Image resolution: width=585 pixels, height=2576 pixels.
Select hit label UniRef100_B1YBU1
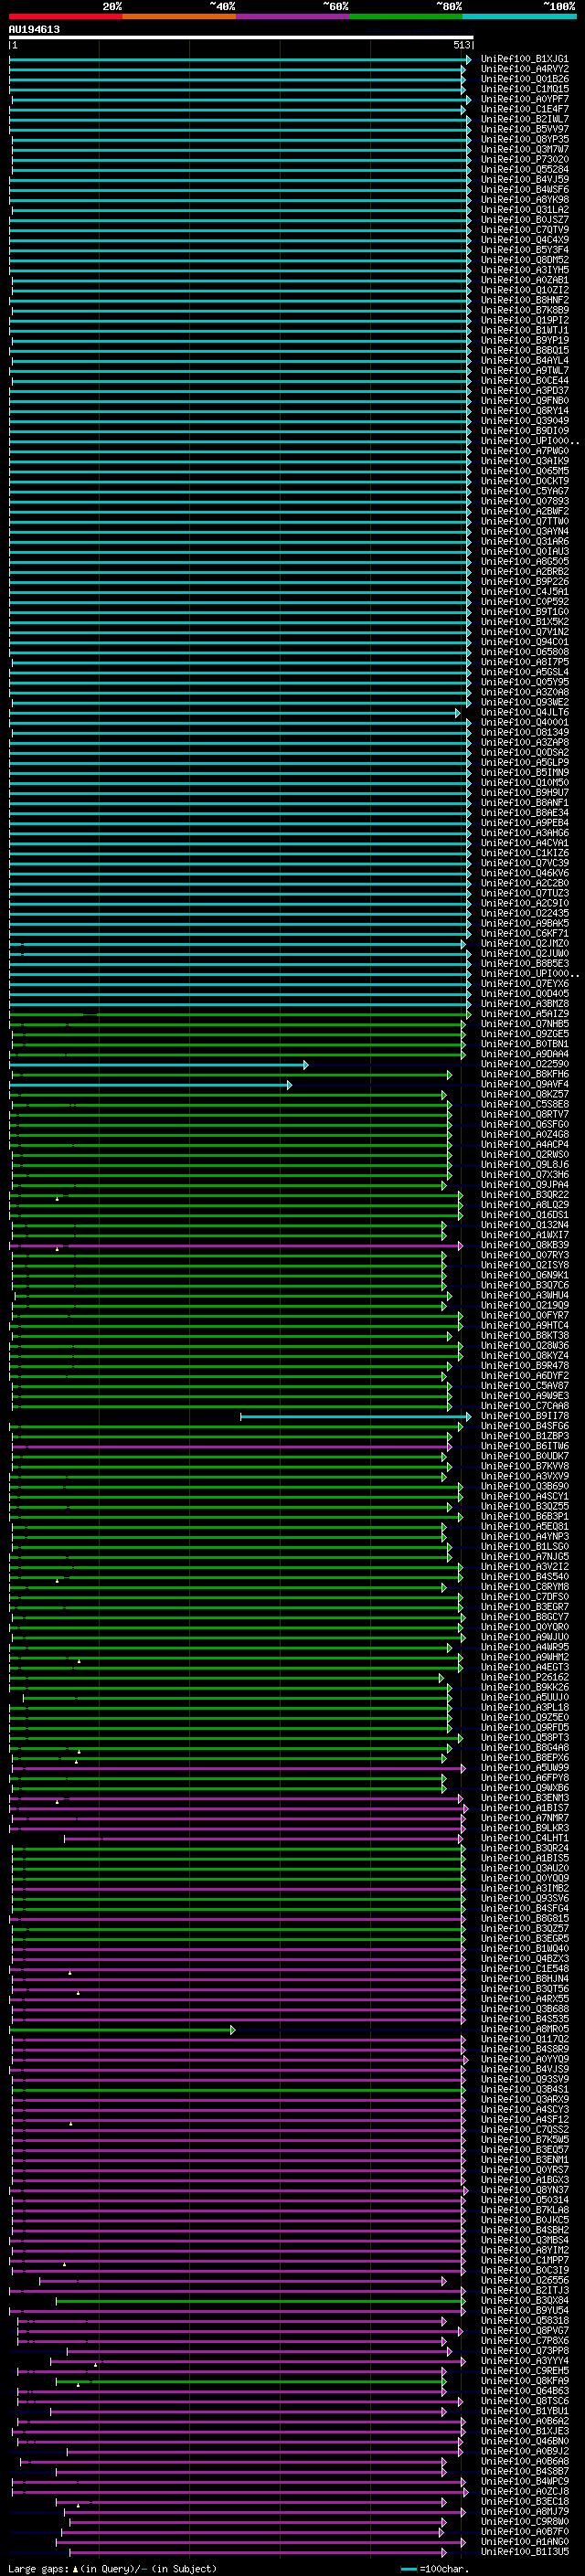tap(525, 2412)
